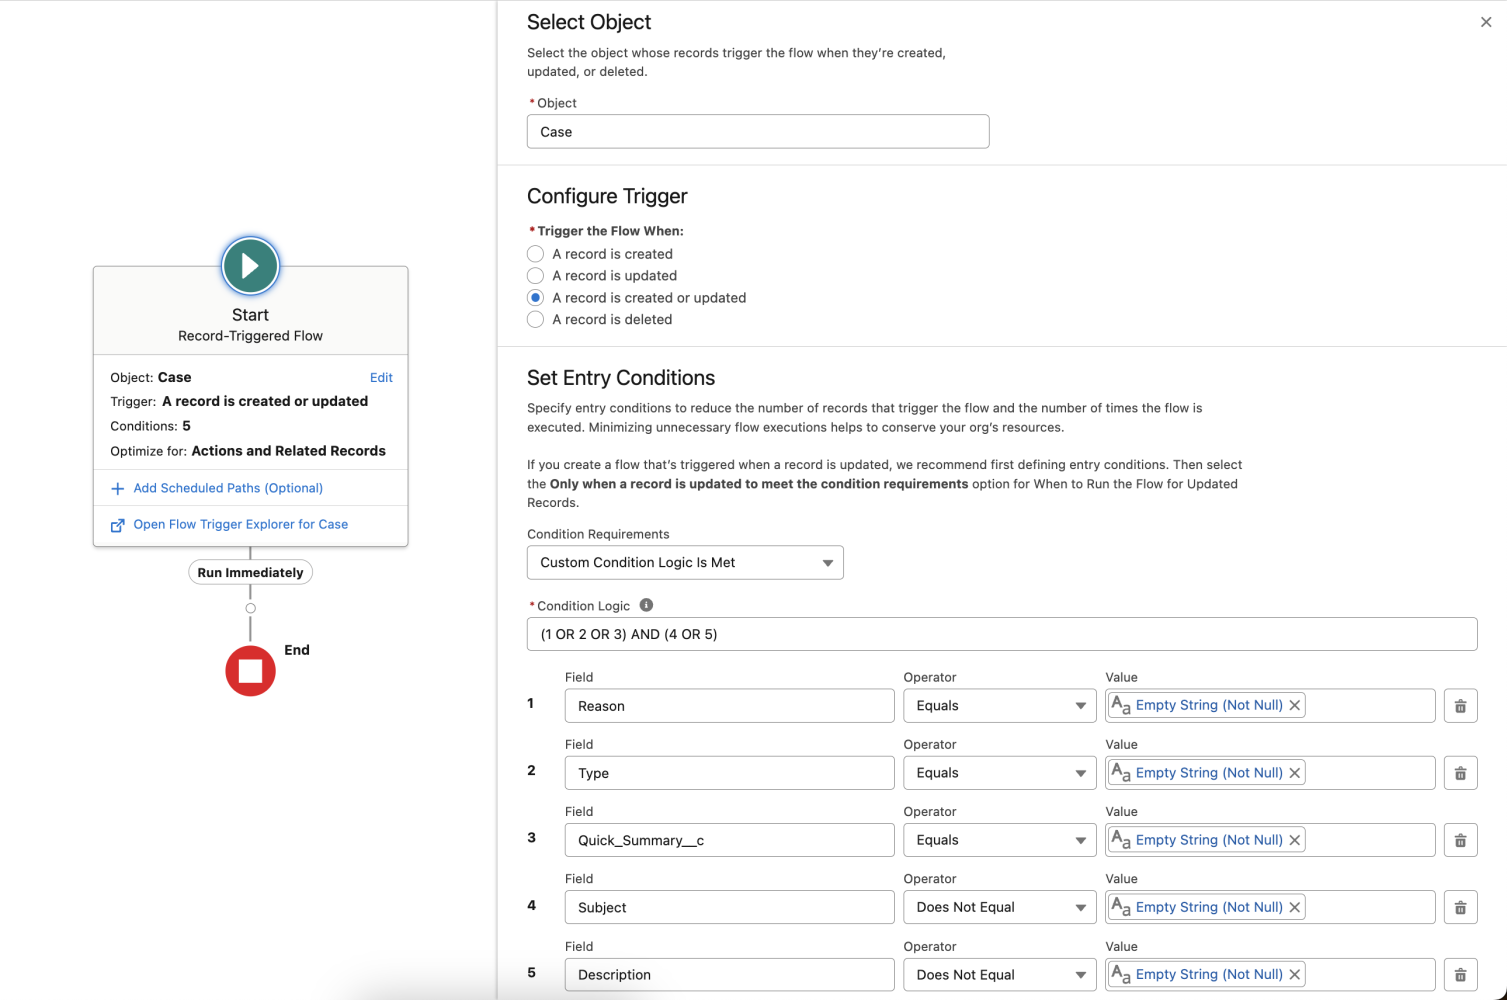
Task: Delete the Description condition row trash icon
Action: (1460, 974)
